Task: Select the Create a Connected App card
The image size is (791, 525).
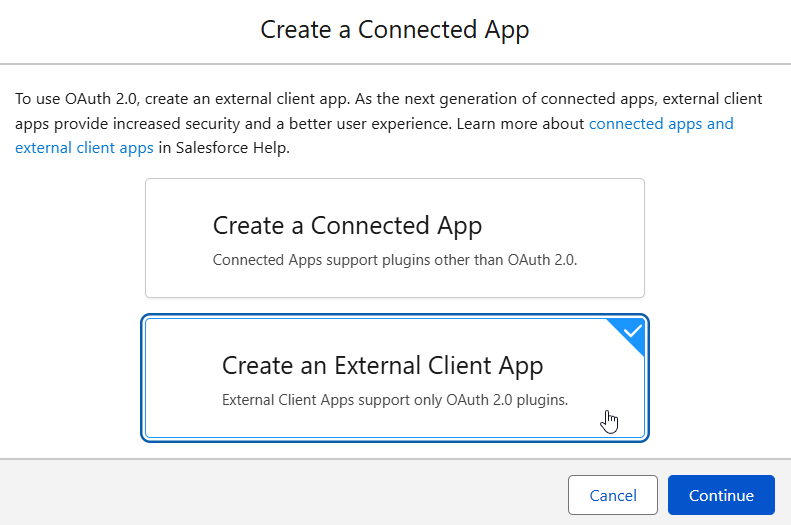Action: 394,238
